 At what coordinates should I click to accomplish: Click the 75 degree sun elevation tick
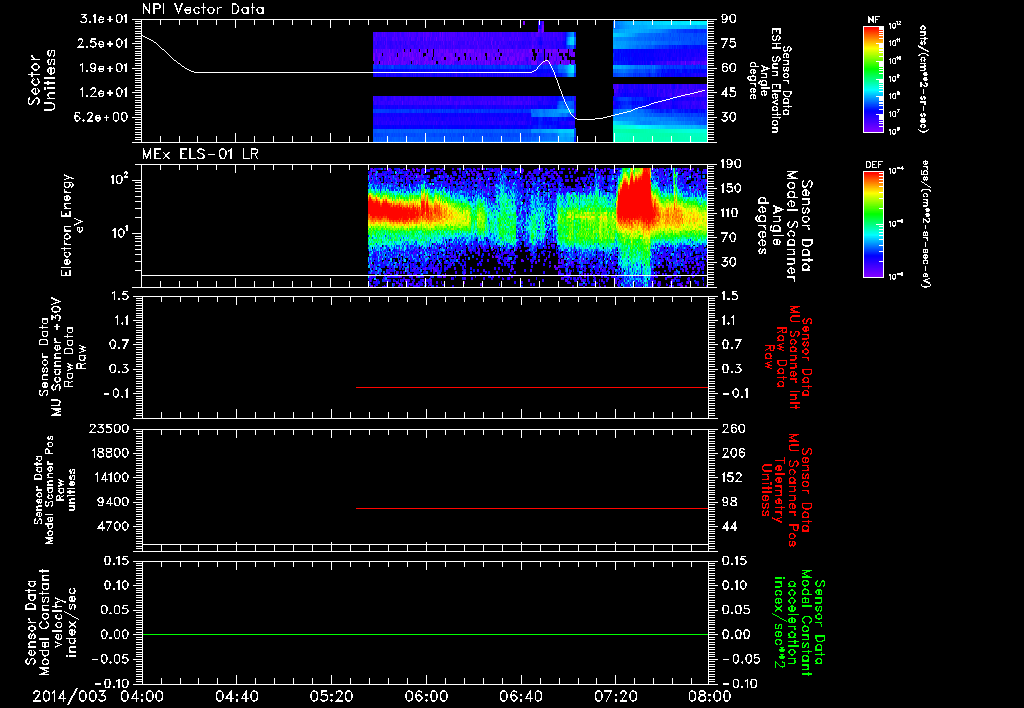coord(728,43)
